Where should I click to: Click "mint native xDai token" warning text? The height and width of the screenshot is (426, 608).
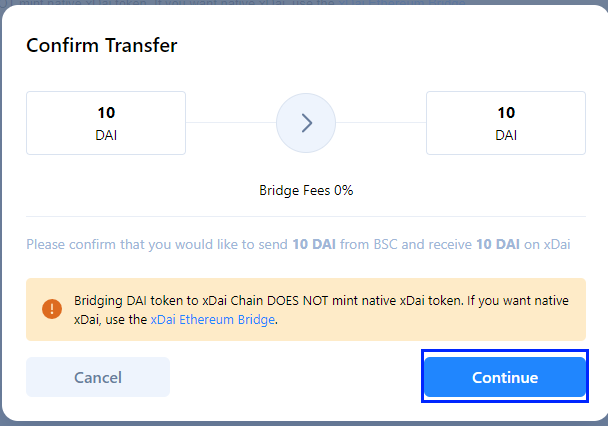coord(397,300)
